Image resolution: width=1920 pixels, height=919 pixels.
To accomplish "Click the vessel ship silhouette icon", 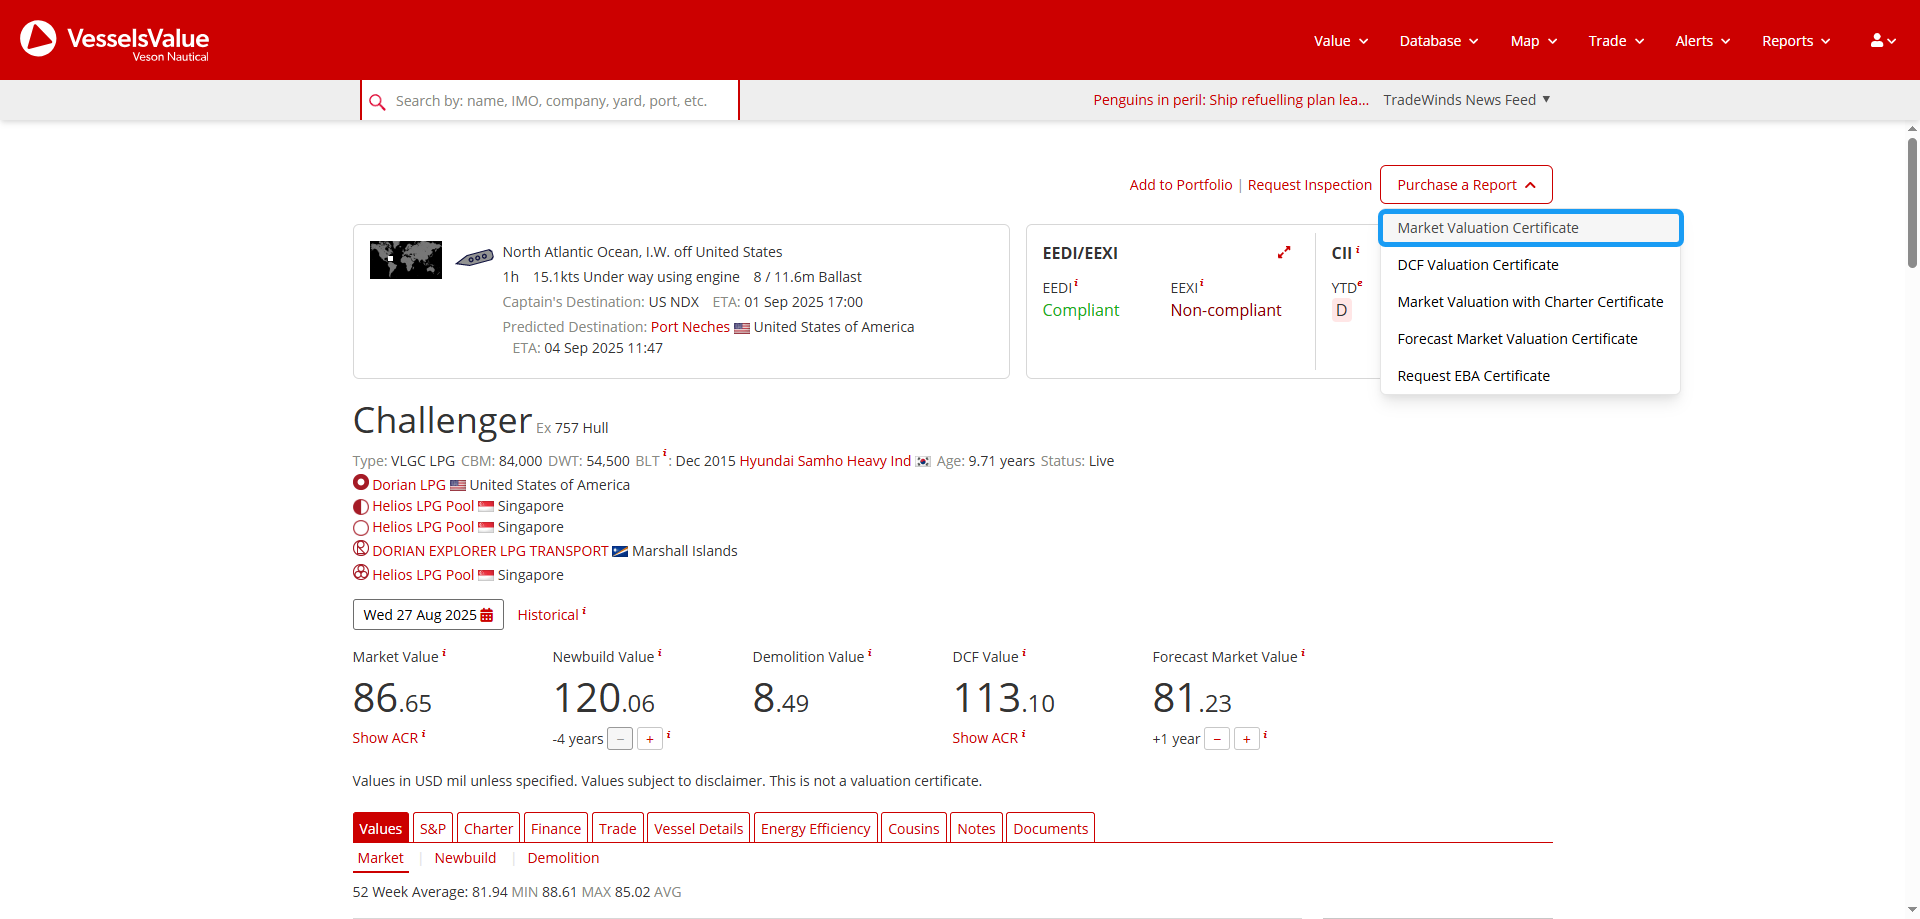I will pos(474,258).
